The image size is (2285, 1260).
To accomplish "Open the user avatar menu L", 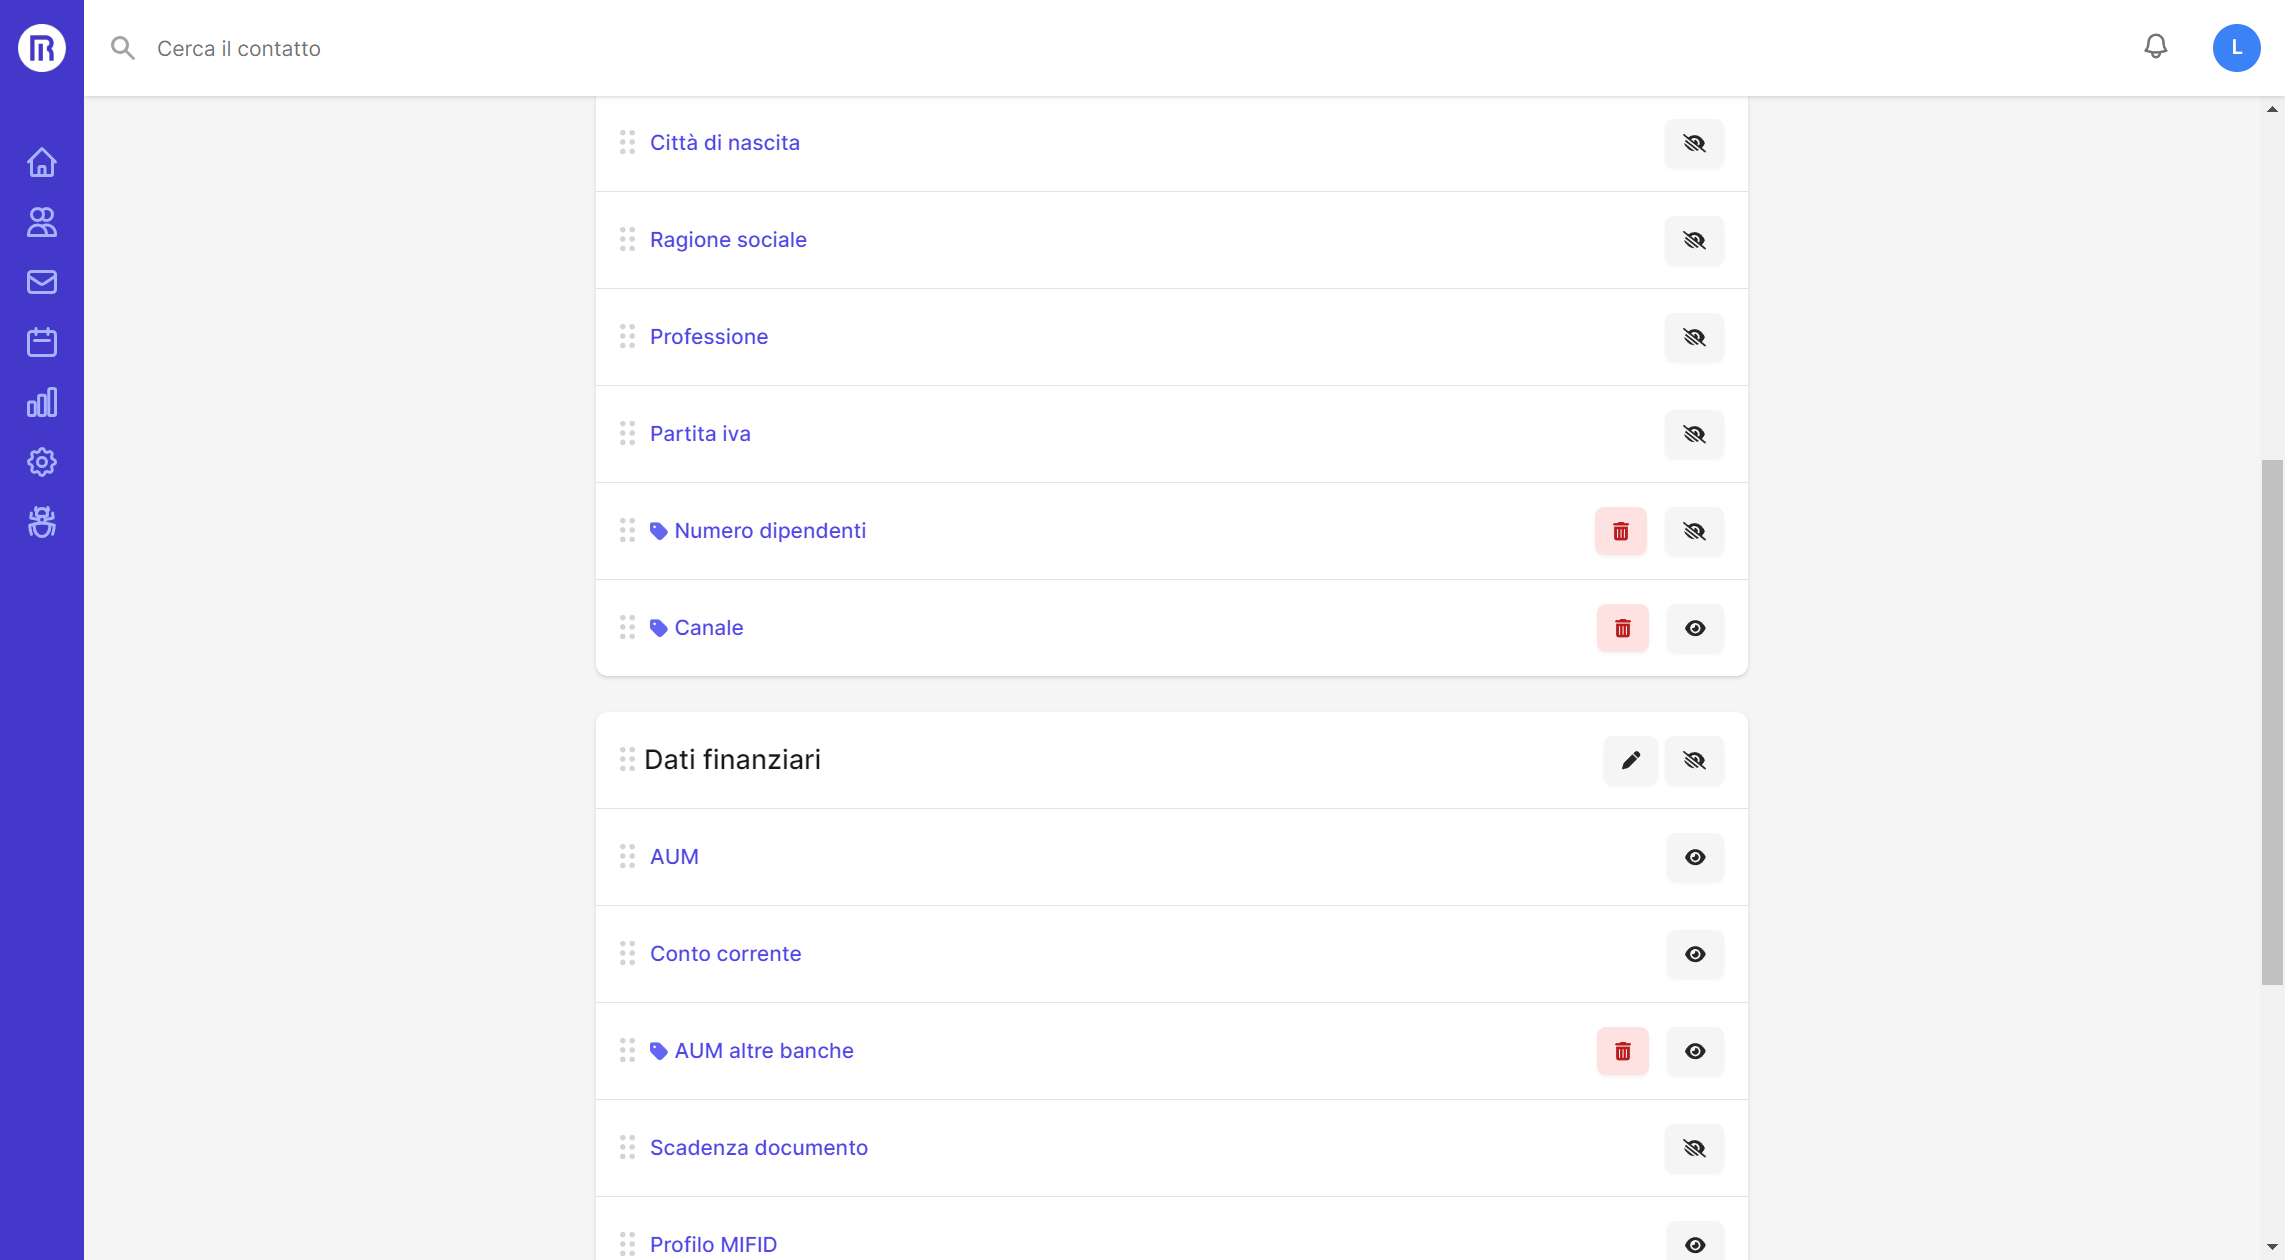I will coord(2236,48).
